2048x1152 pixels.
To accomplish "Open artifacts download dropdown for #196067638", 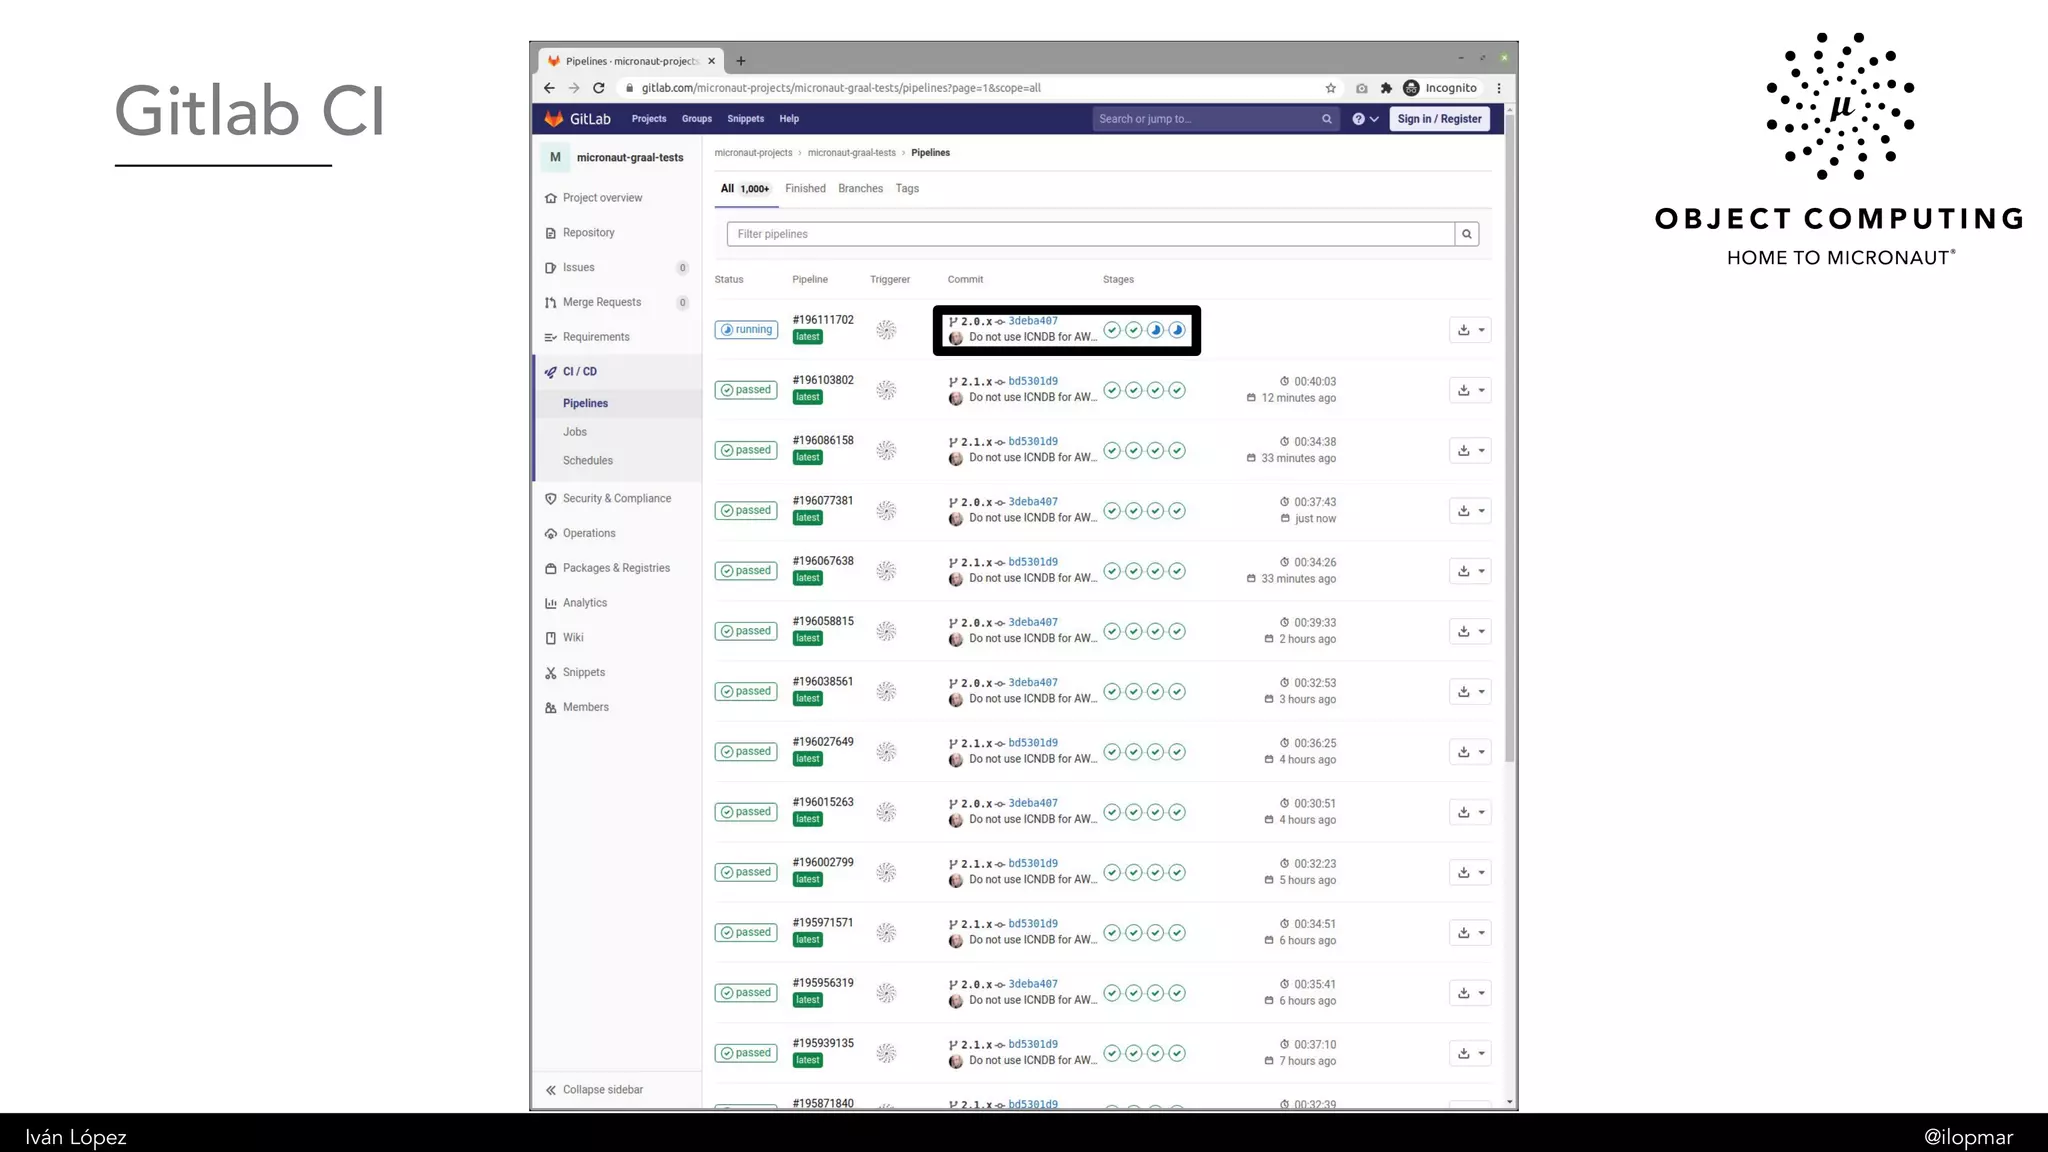I will click(x=1470, y=571).
